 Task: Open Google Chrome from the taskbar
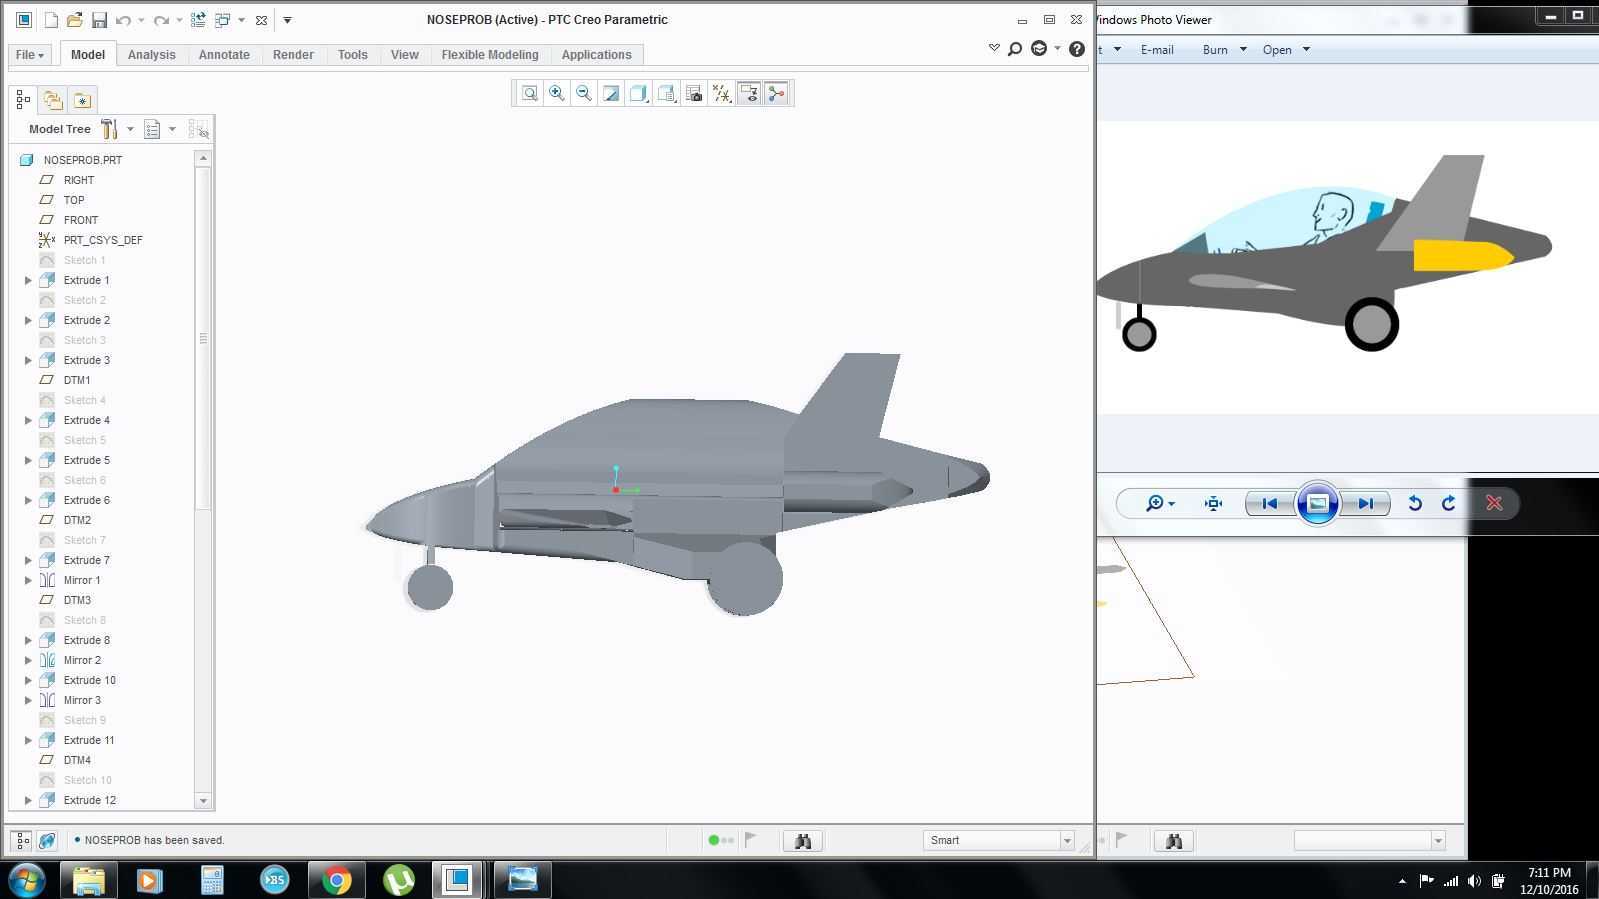point(337,880)
